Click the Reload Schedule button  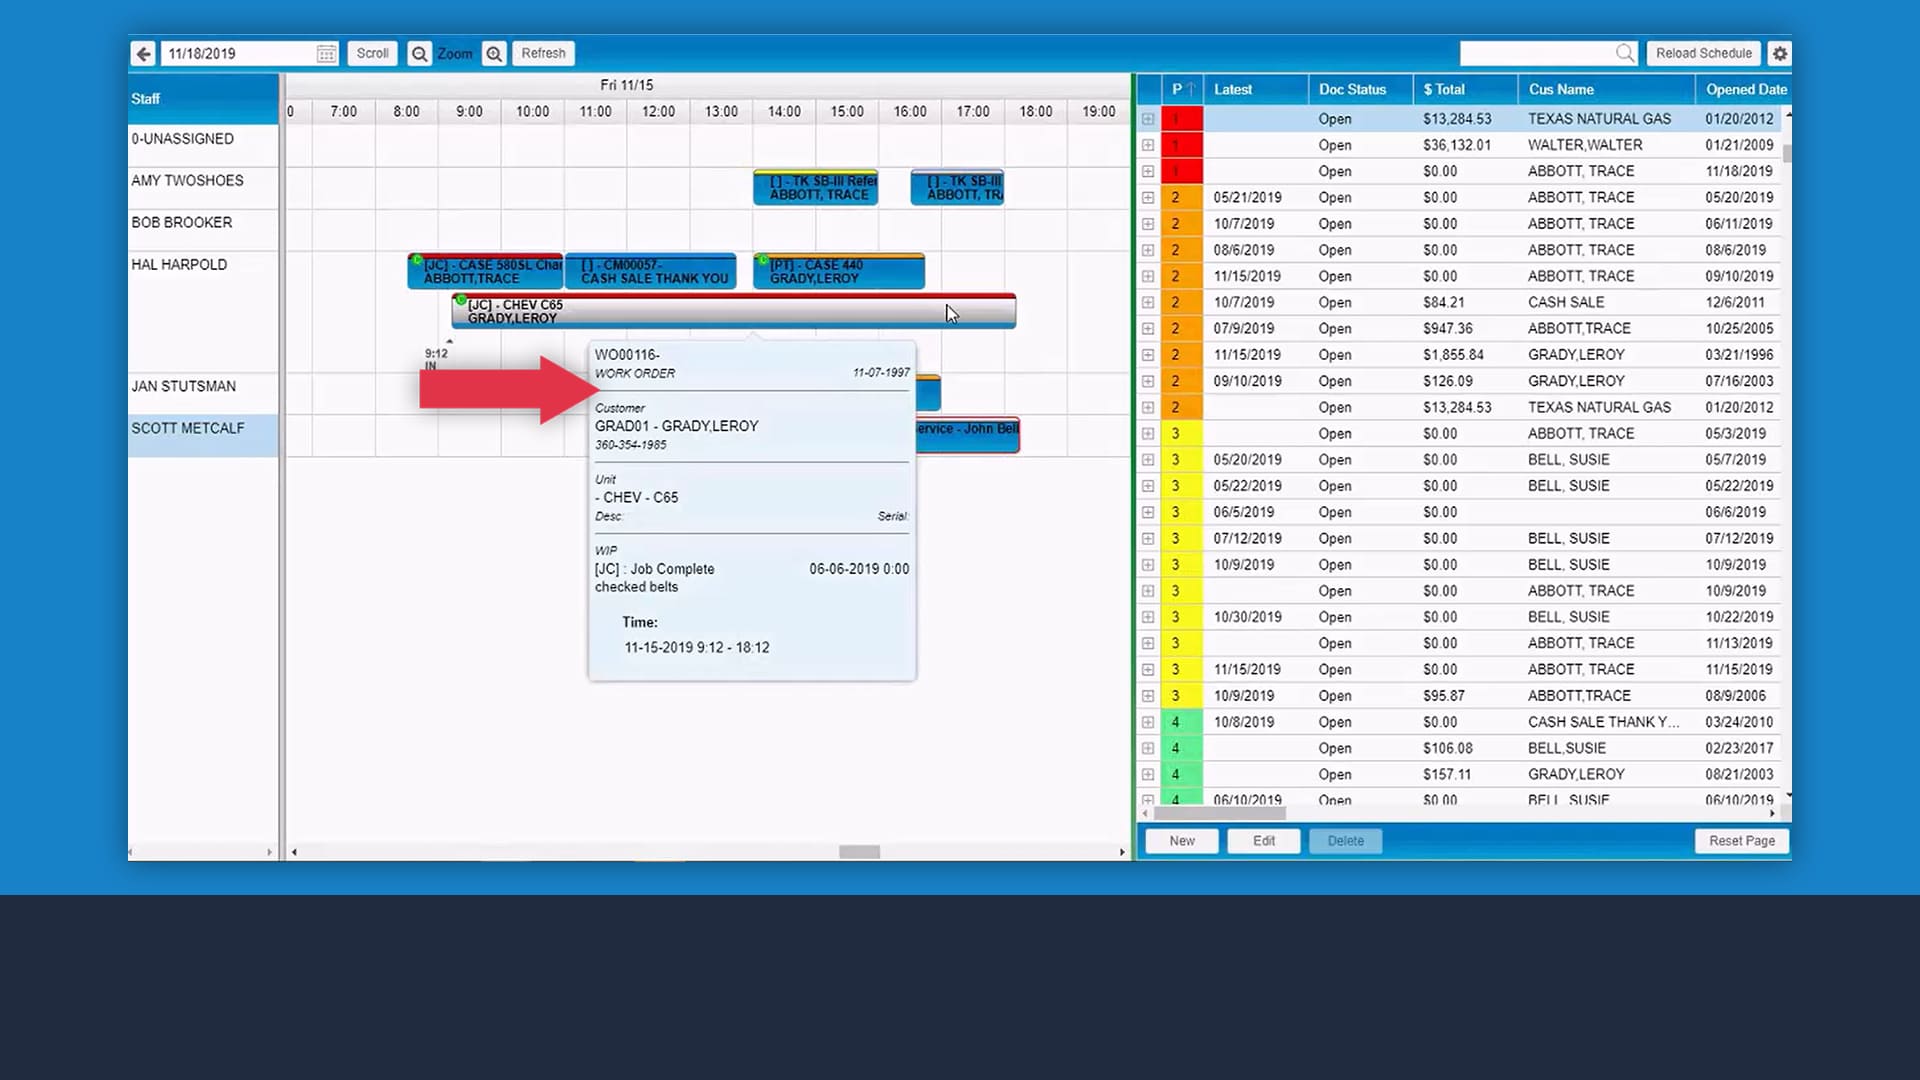tap(1703, 54)
